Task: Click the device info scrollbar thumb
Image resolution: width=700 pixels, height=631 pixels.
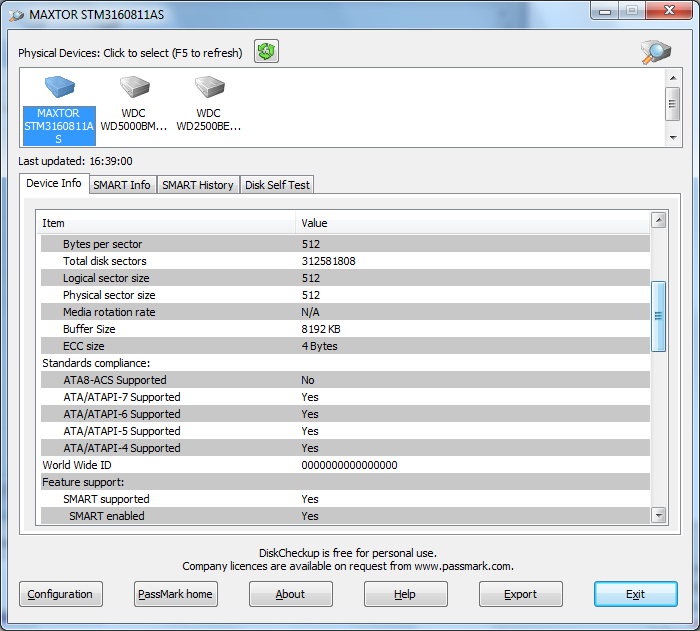Action: coord(658,316)
